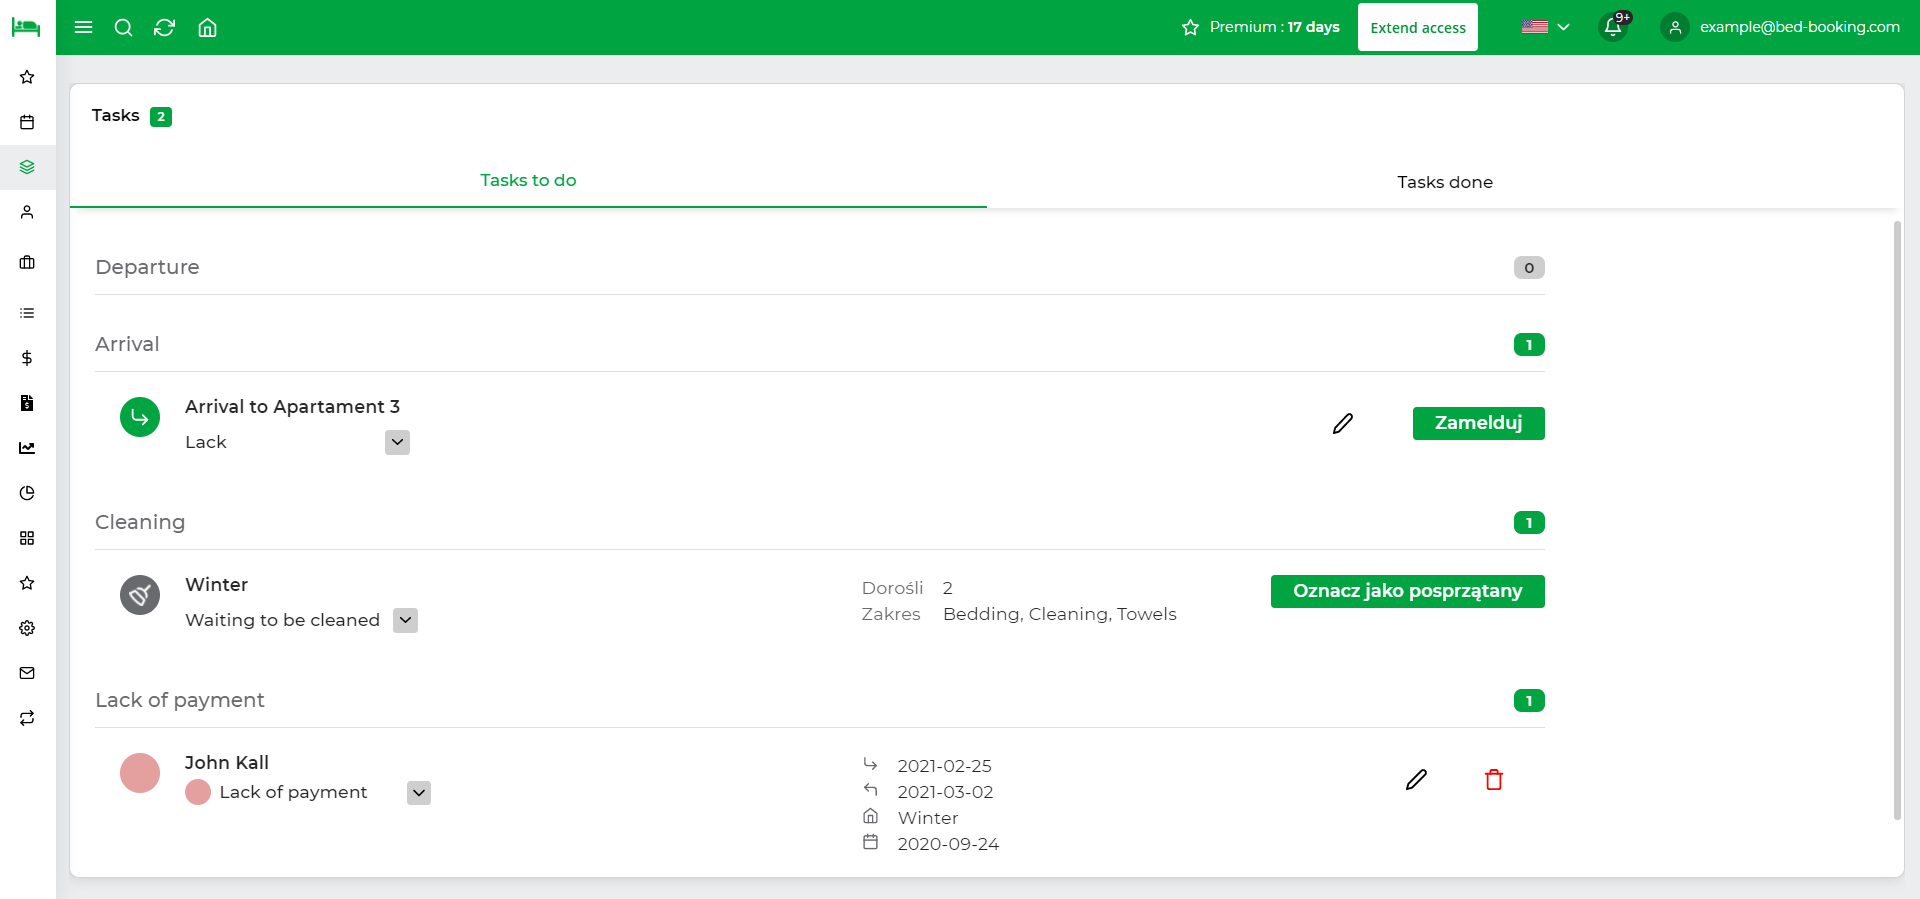Open example@bed-booking.com account link
This screenshot has height=899, width=1920.
coord(1799,27)
